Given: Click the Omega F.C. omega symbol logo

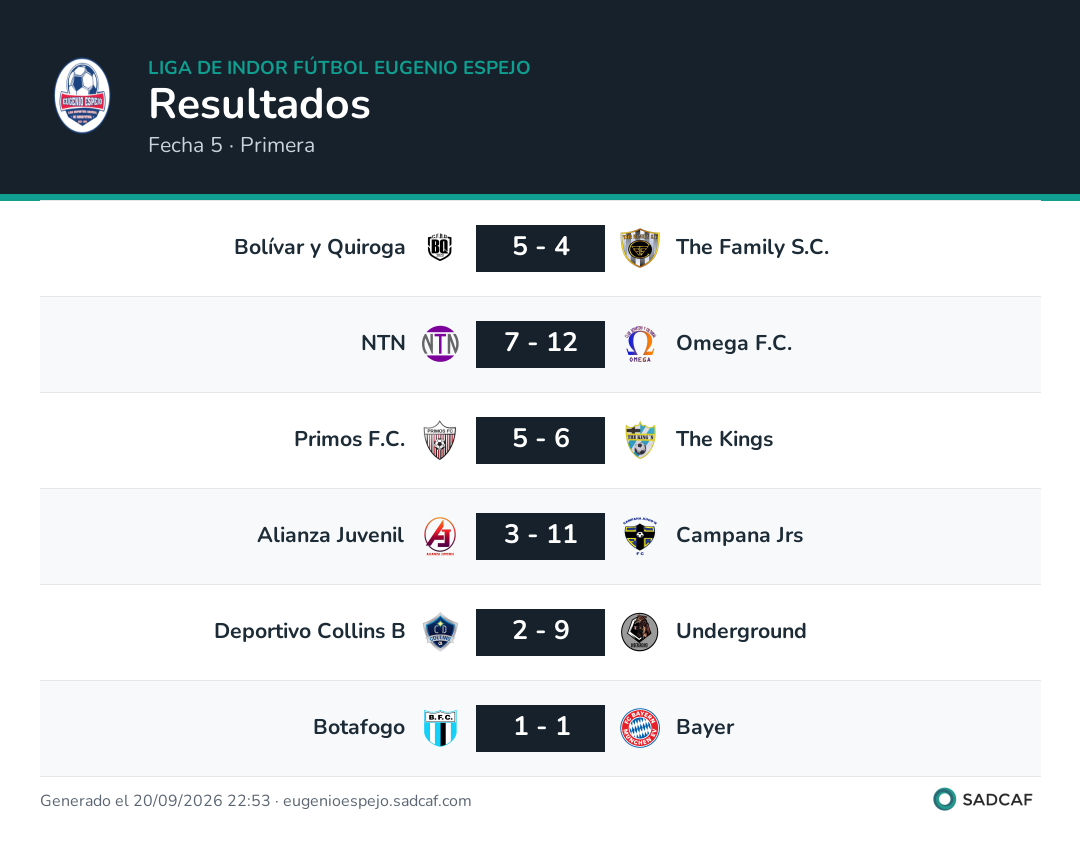Looking at the screenshot, I should pyautogui.click(x=640, y=344).
